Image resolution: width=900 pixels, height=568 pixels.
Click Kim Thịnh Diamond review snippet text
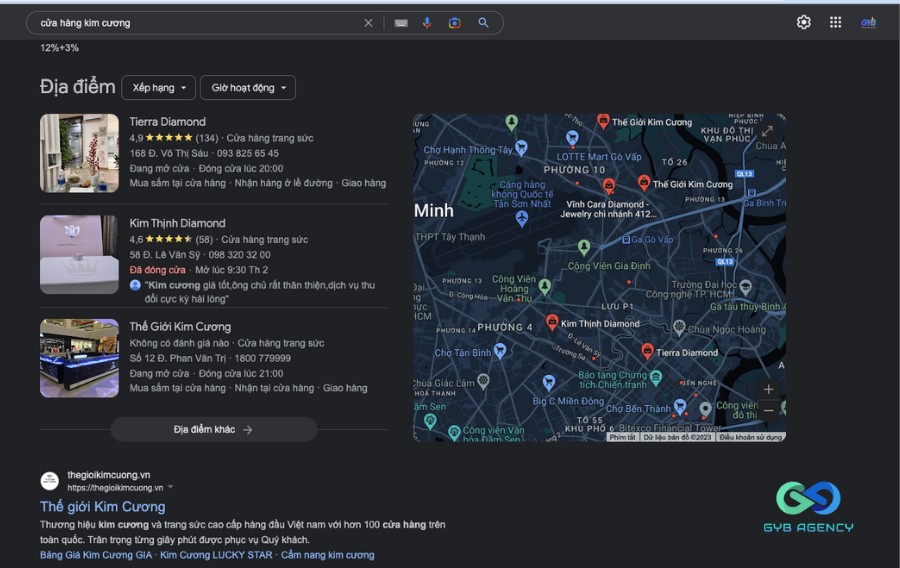(259, 291)
